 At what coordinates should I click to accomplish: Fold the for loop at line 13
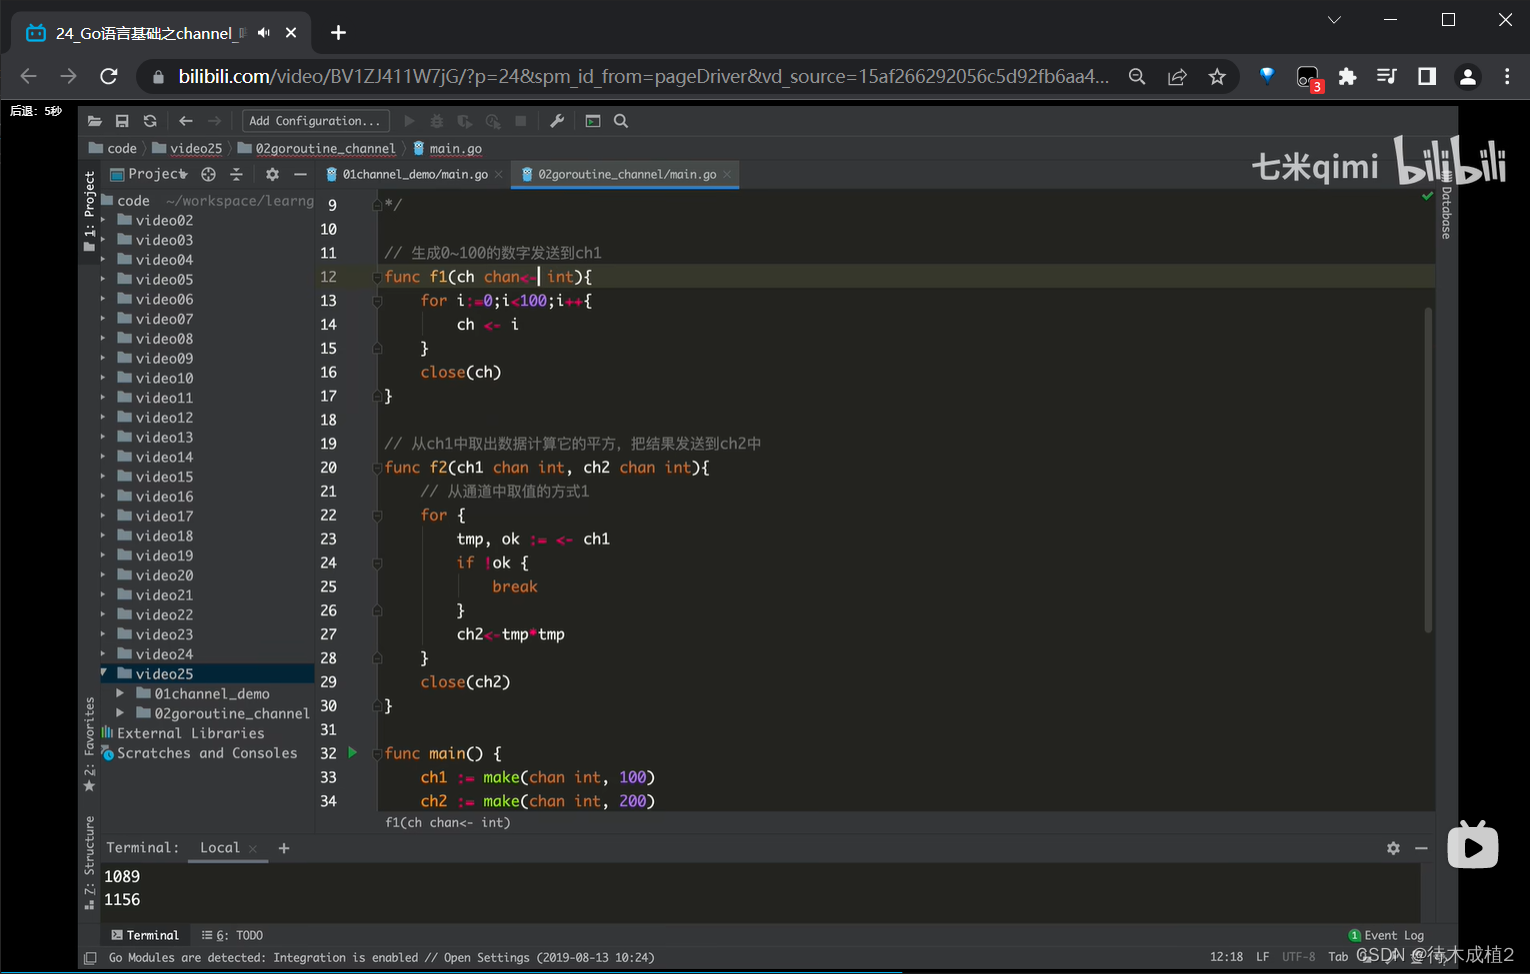click(x=377, y=301)
